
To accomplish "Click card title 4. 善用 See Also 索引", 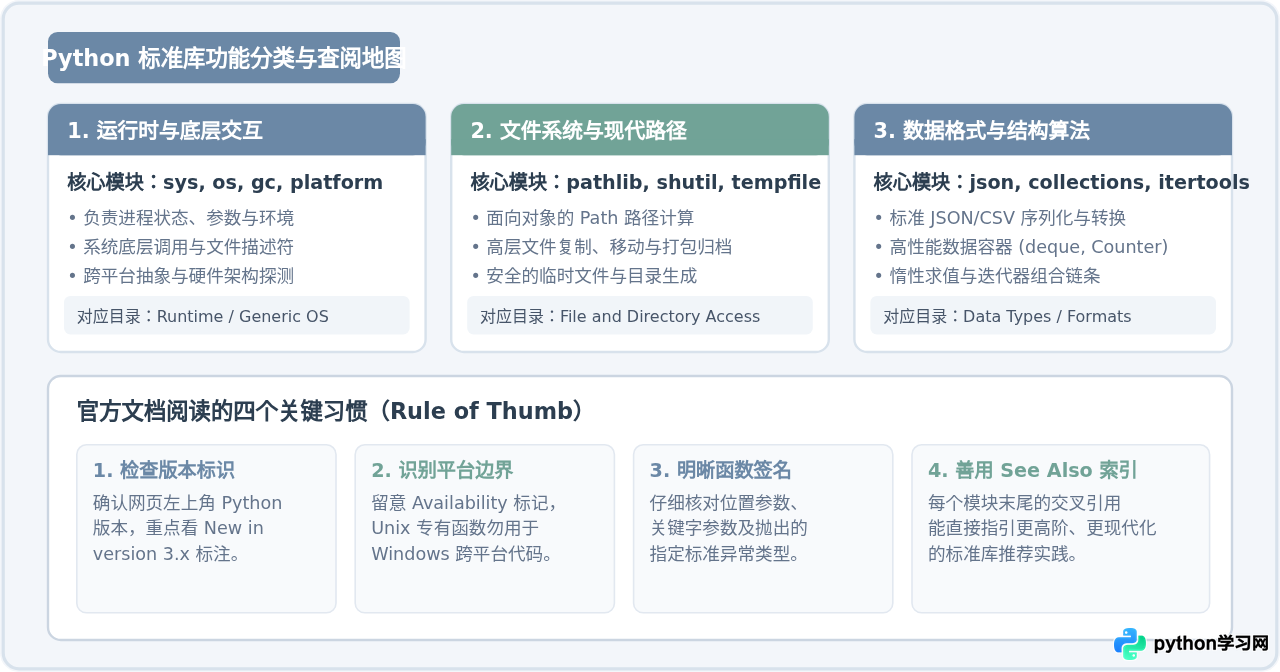I will (1033, 471).
